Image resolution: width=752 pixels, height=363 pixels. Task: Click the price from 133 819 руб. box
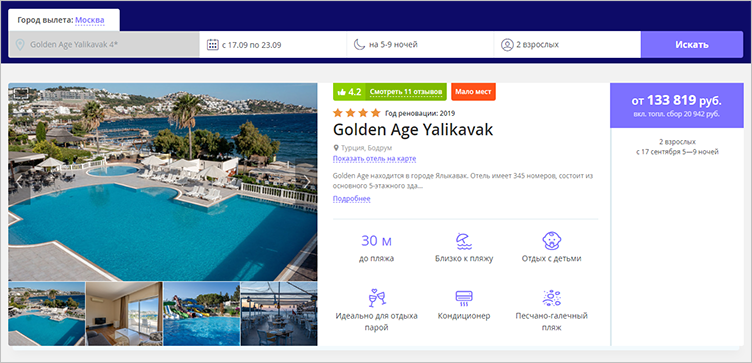(x=677, y=105)
